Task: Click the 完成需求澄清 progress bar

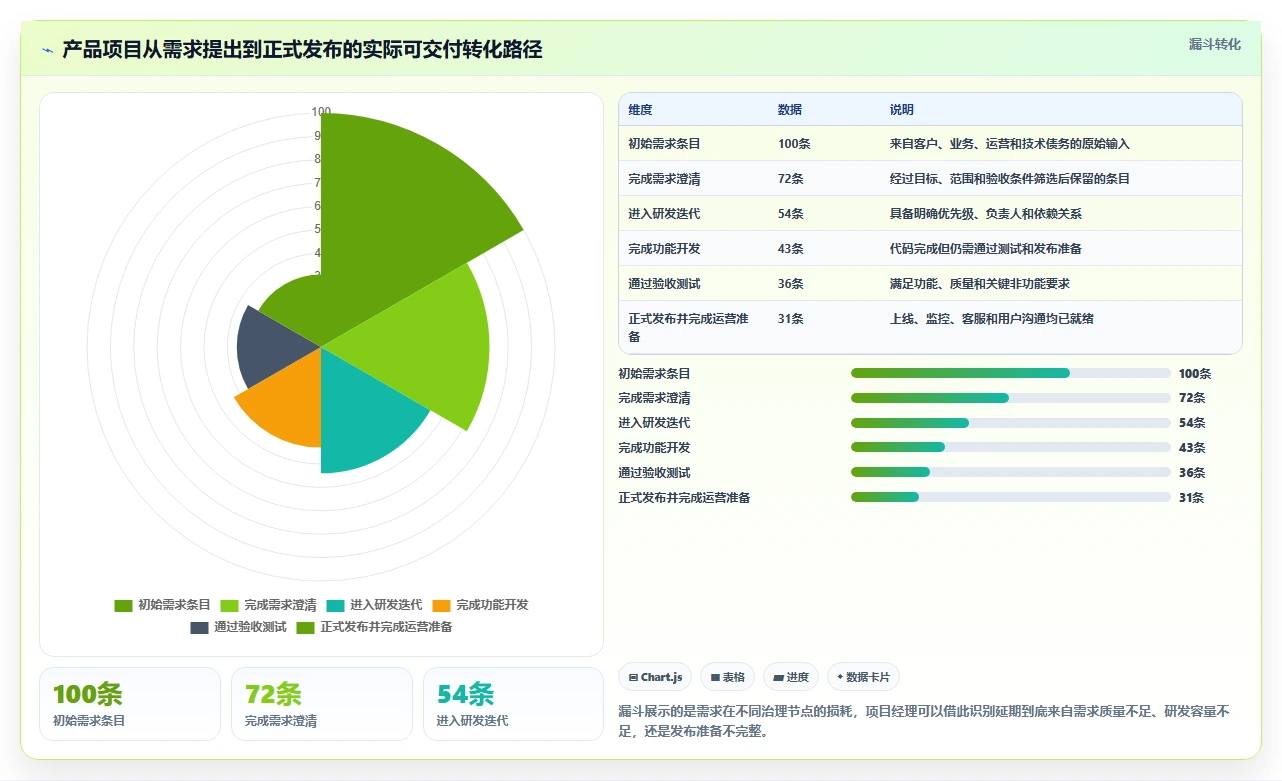Action: pyautogui.click(x=1010, y=398)
